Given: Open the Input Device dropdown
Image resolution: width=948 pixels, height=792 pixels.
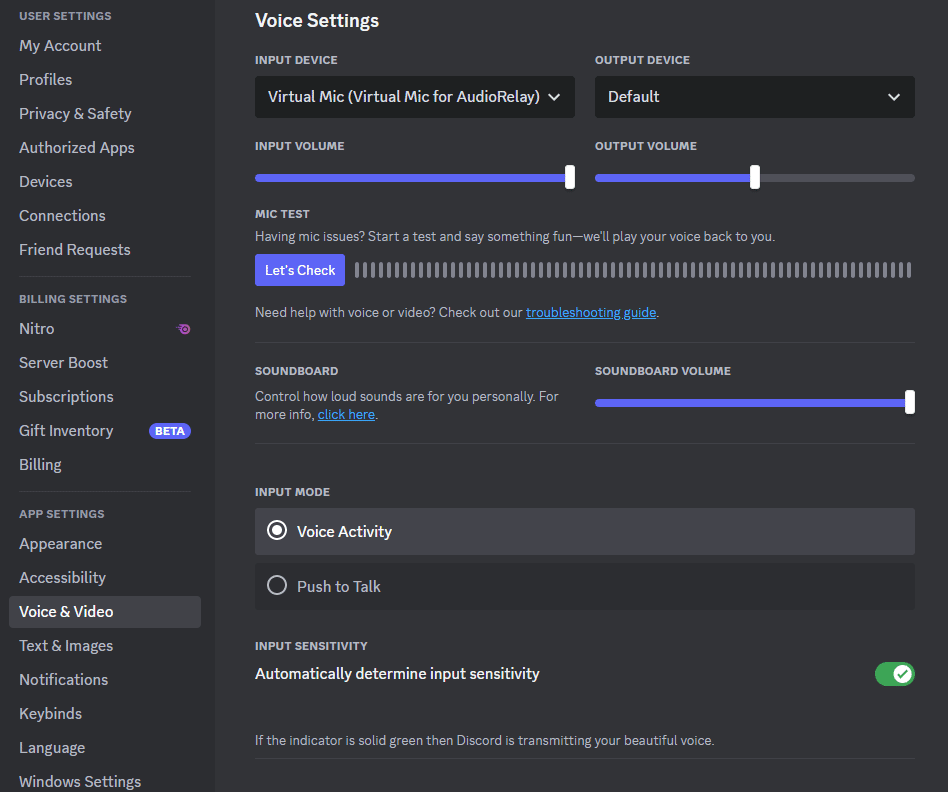Looking at the screenshot, I should tap(415, 97).
